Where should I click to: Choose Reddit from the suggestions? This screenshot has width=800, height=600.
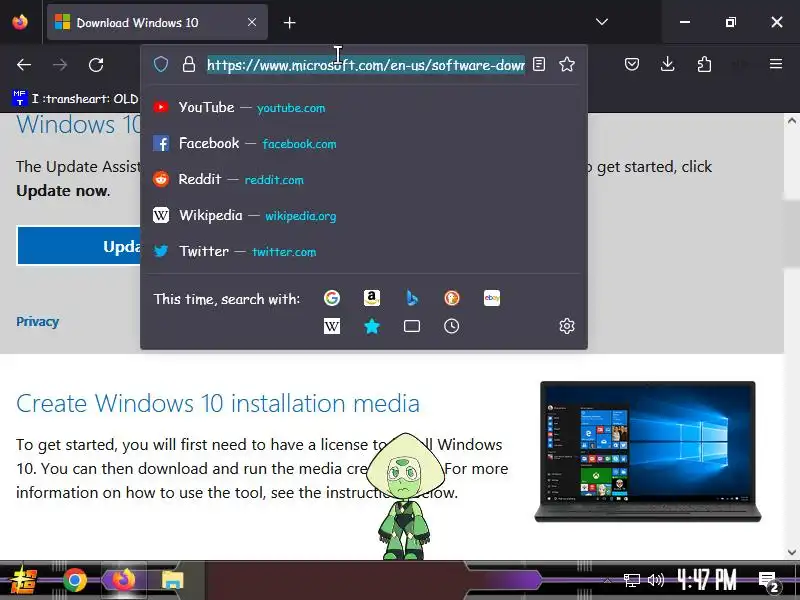364,179
